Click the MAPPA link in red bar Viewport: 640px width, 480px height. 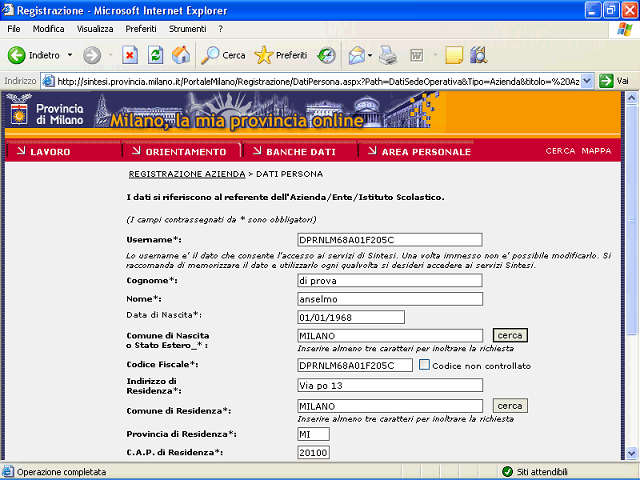coord(596,151)
